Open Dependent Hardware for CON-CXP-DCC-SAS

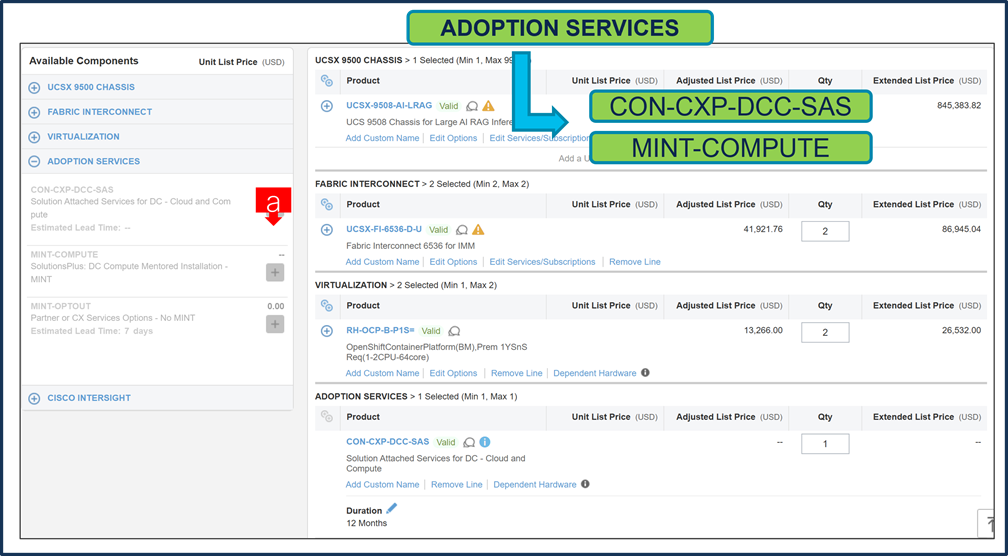pyautogui.click(x=535, y=485)
